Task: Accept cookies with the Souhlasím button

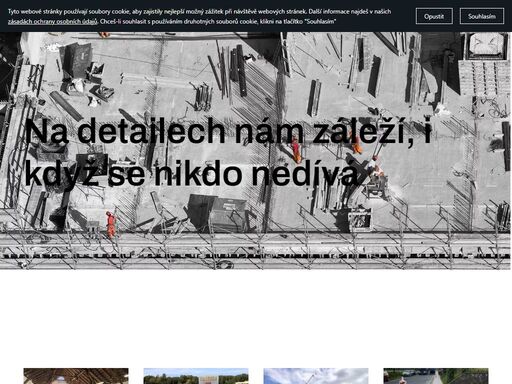Action: pyautogui.click(x=482, y=16)
